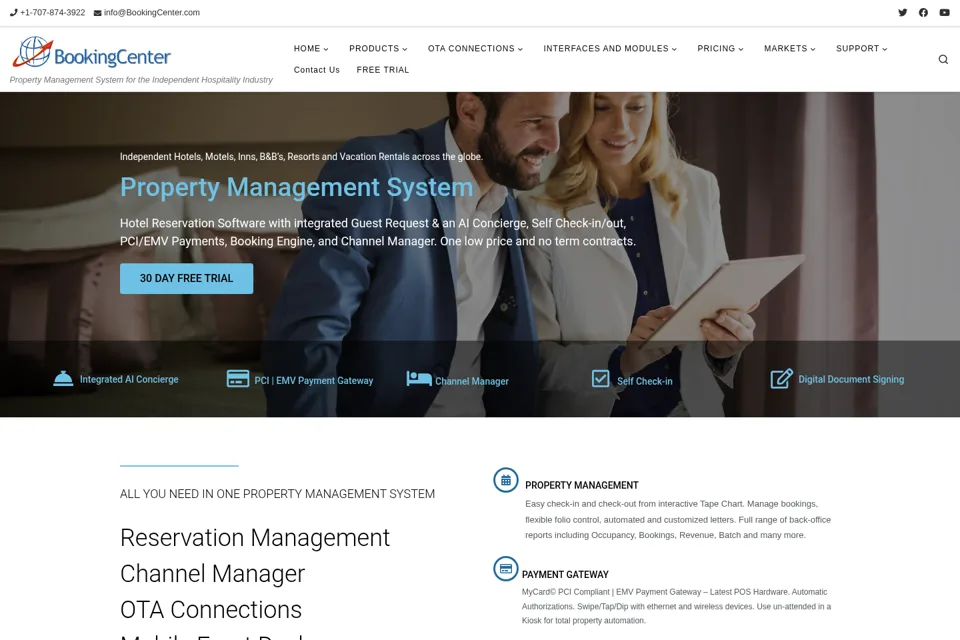Open the YouTube social icon
The height and width of the screenshot is (640, 960).
944,12
